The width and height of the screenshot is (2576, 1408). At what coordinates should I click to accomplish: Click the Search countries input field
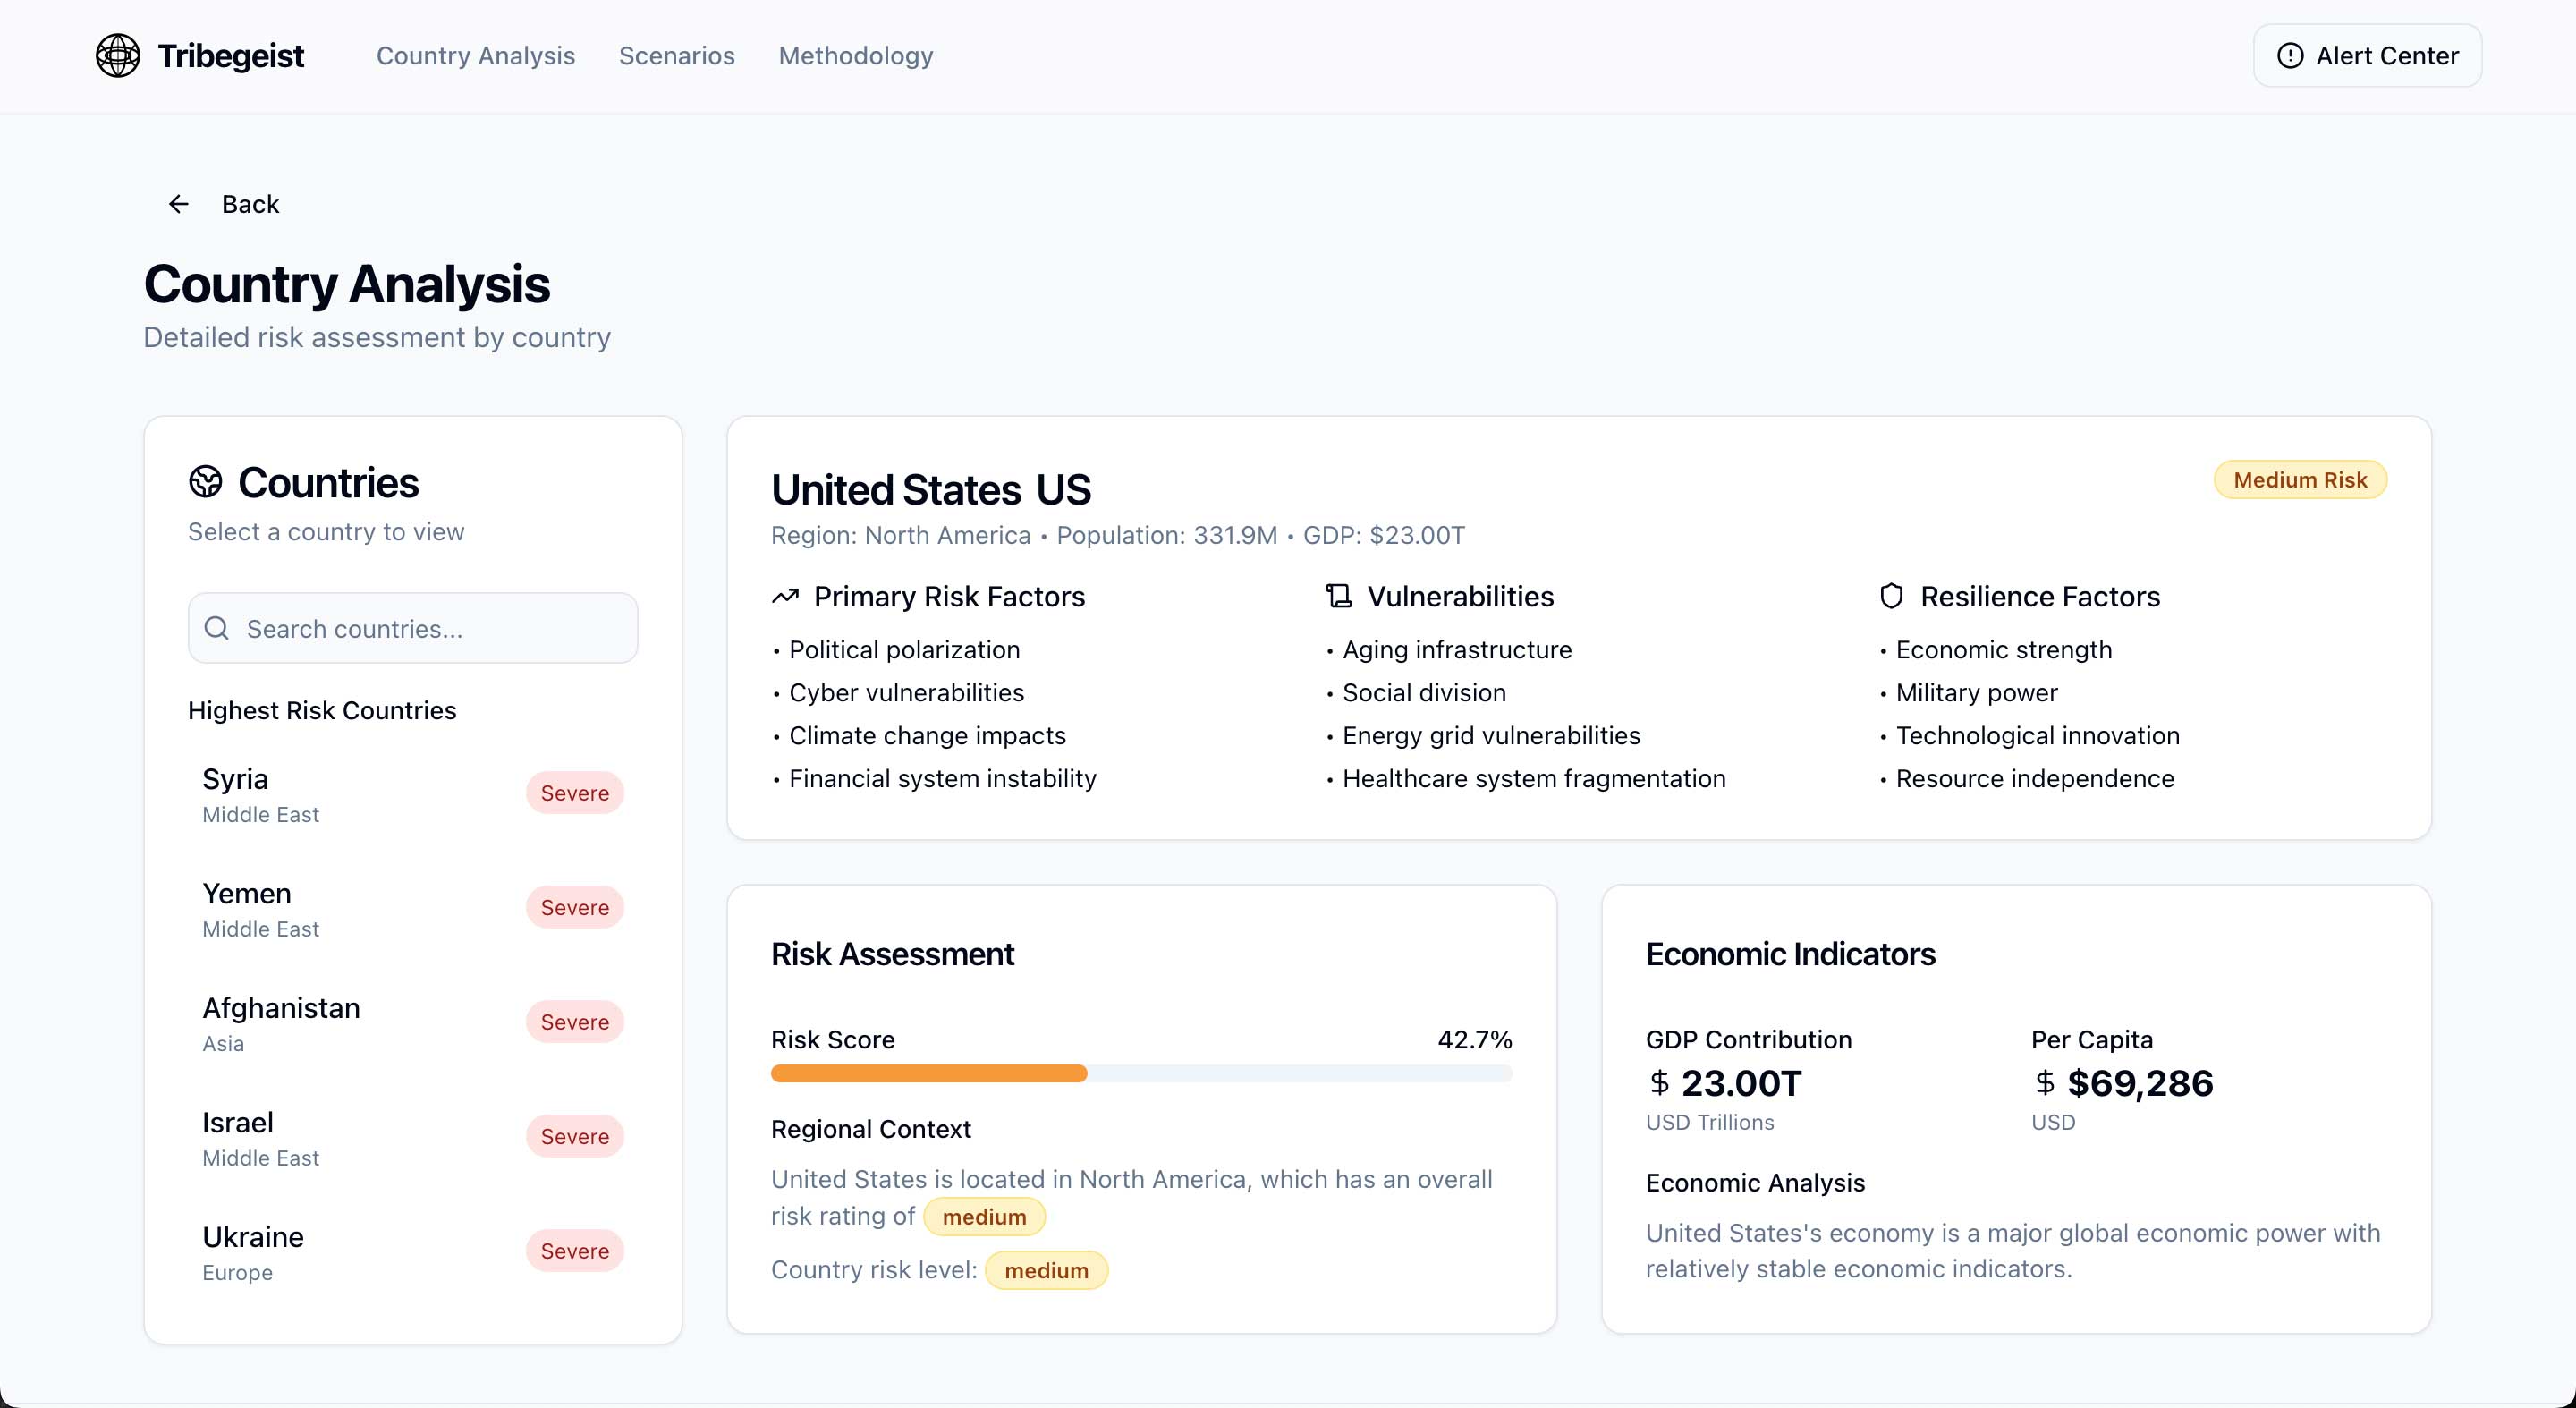tap(412, 628)
